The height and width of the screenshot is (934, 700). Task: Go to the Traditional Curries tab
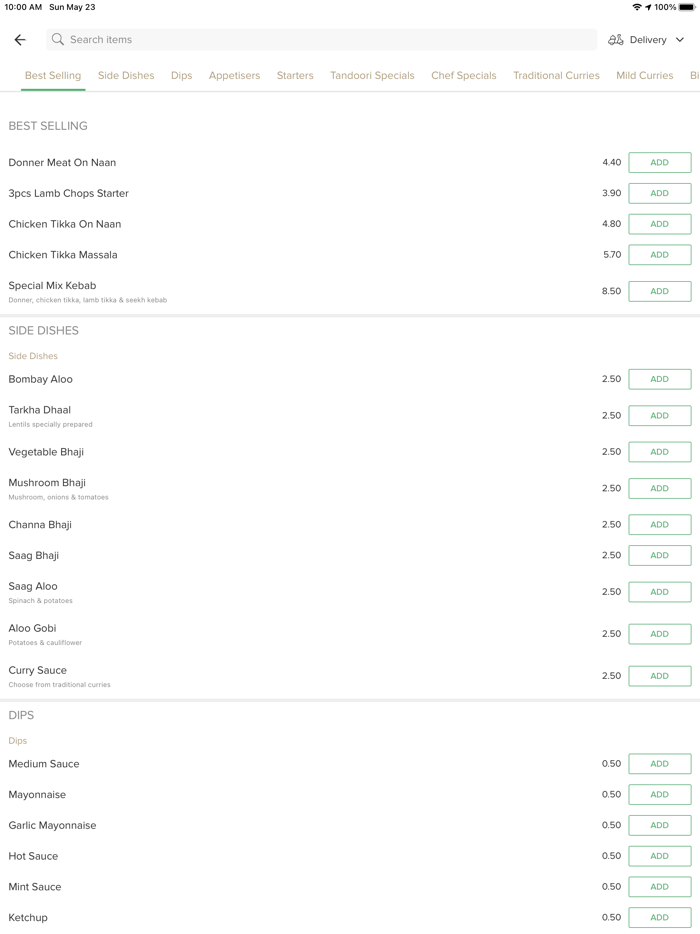point(556,76)
